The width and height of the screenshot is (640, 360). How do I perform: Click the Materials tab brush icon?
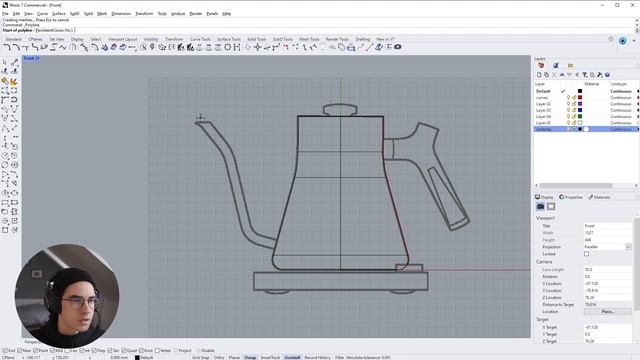[590, 197]
